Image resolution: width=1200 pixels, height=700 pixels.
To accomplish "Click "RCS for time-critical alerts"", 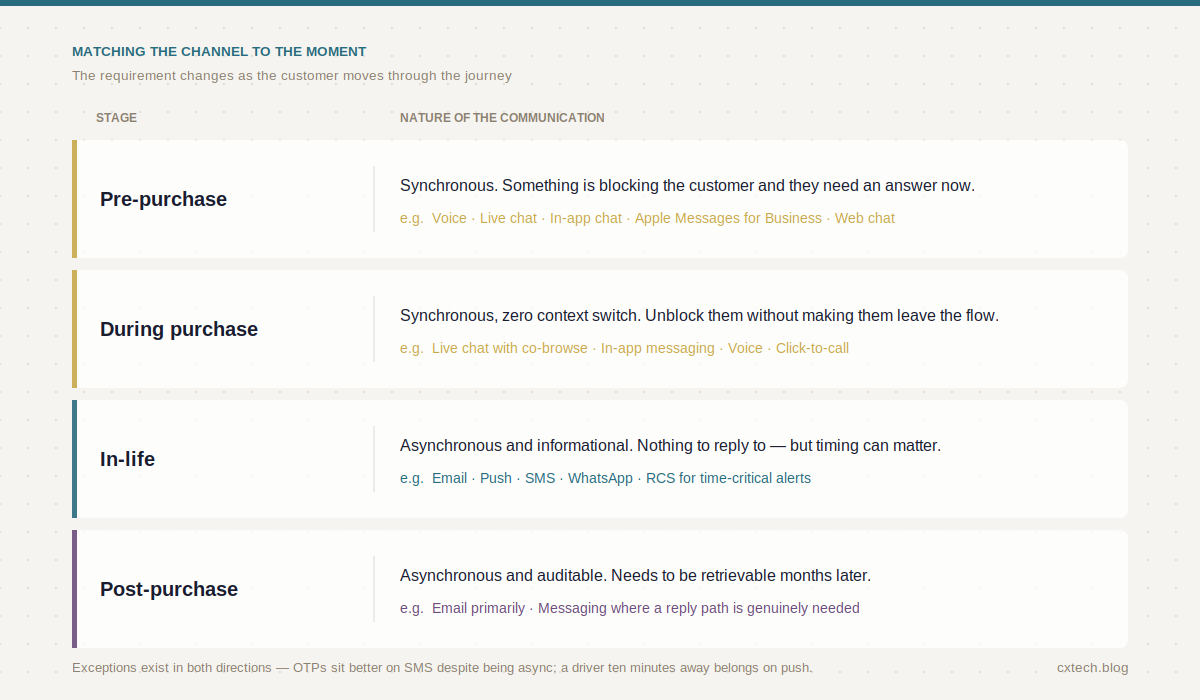I will coord(728,478).
